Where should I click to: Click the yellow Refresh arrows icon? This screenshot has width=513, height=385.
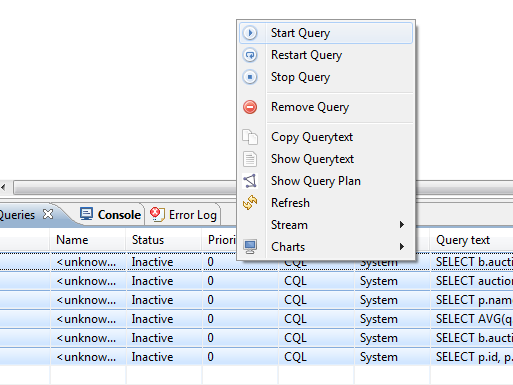(250, 203)
